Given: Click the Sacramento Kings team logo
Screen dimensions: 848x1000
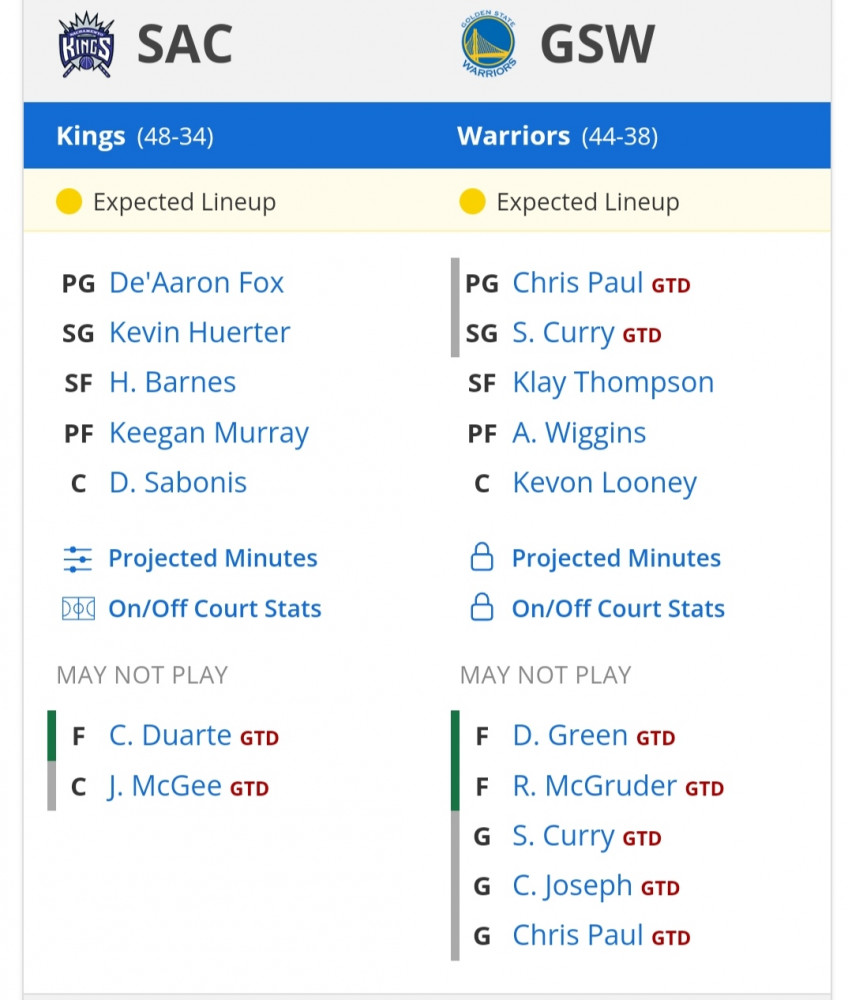Looking at the screenshot, I should [x=86, y=45].
